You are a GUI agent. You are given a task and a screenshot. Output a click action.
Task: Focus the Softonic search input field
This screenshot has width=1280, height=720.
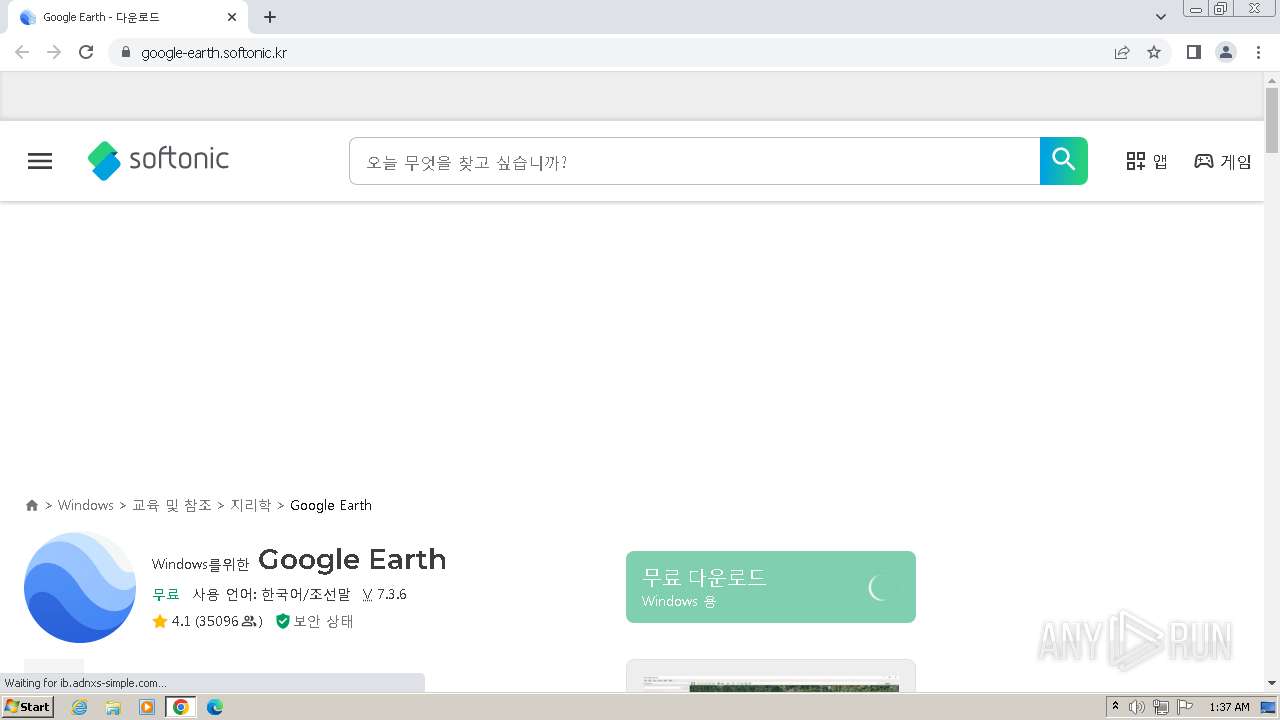point(694,161)
